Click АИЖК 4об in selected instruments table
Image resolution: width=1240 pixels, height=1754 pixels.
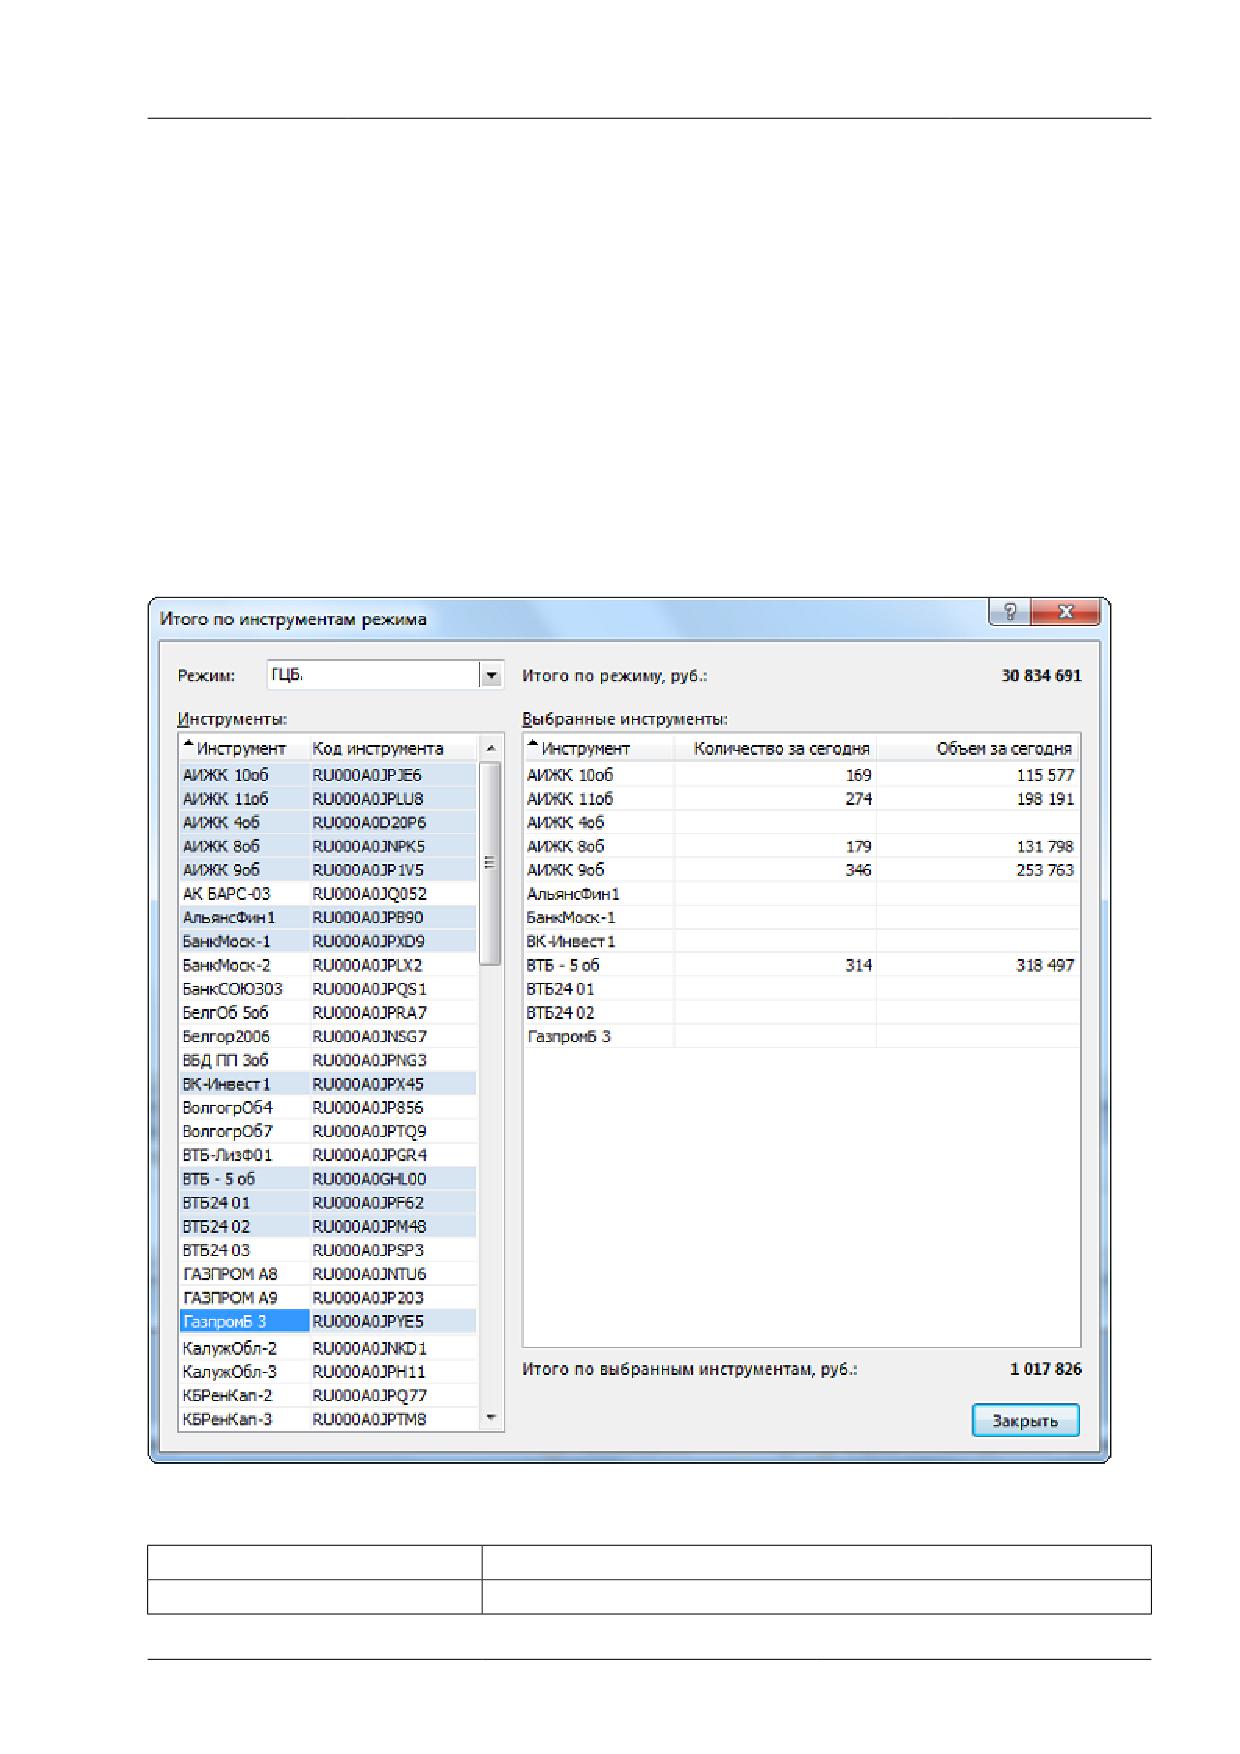click(801, 822)
